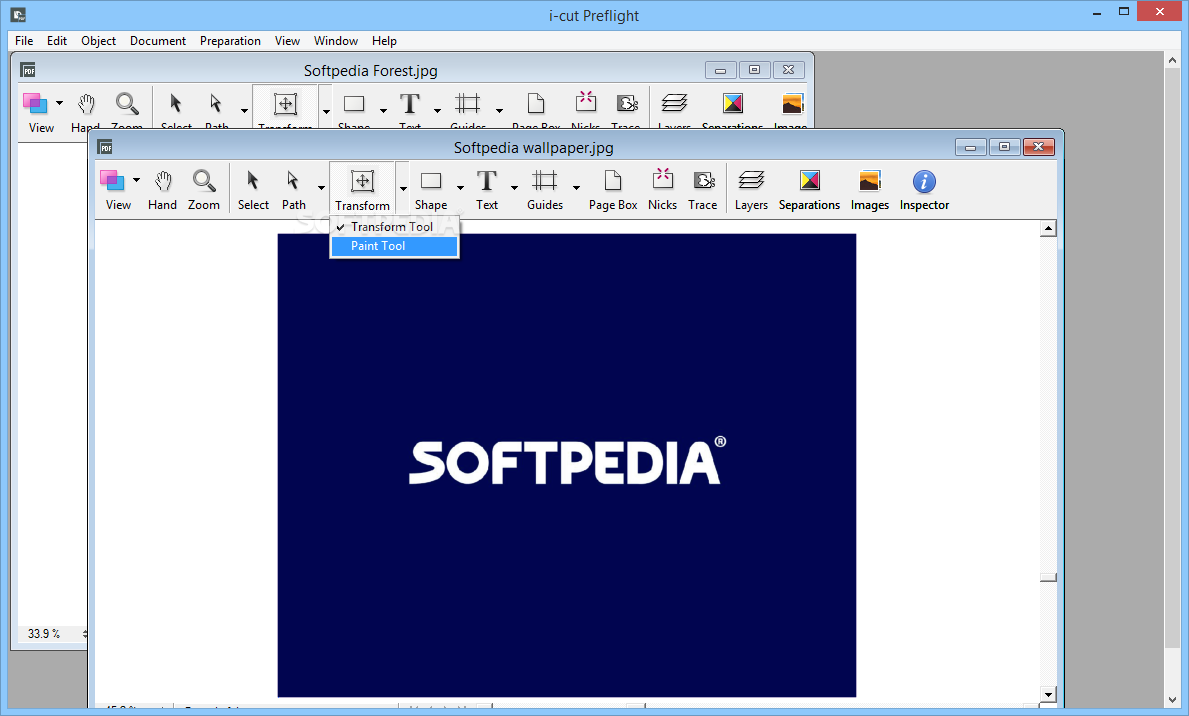1189x716 pixels.
Task: Select the Trace tool in wallpaper window
Action: (x=703, y=190)
